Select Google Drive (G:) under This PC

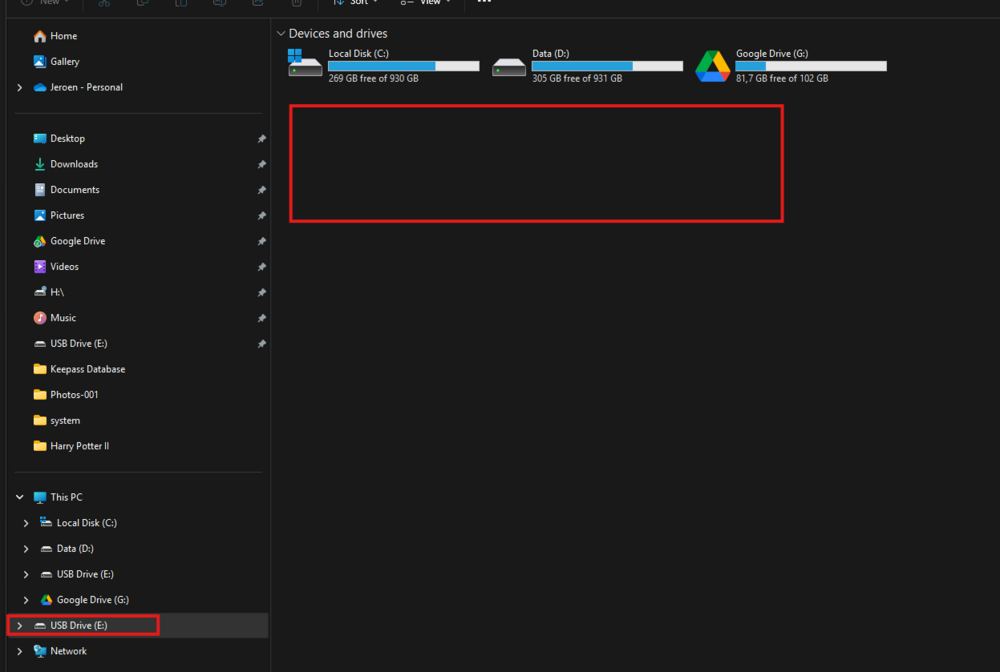click(x=84, y=599)
